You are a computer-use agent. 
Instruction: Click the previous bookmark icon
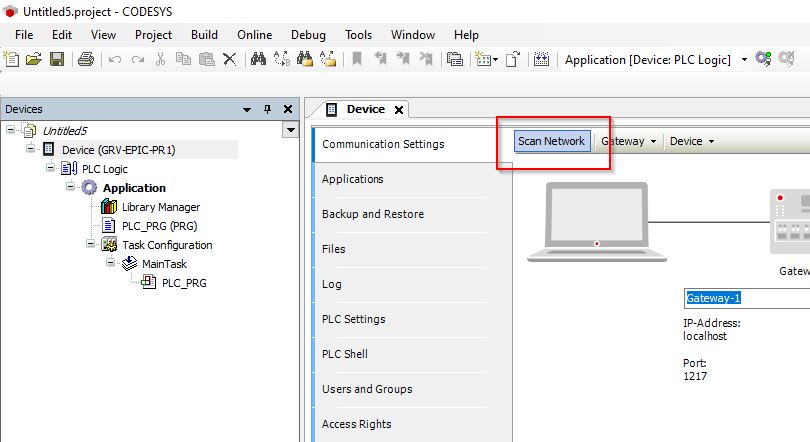click(x=380, y=59)
